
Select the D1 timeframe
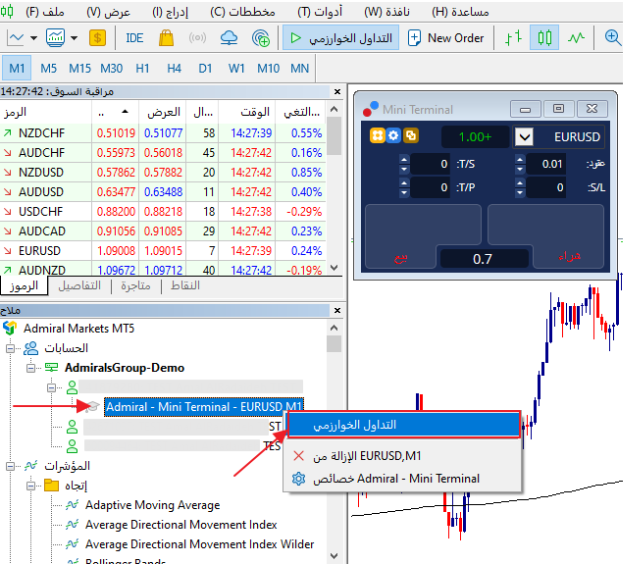(205, 68)
